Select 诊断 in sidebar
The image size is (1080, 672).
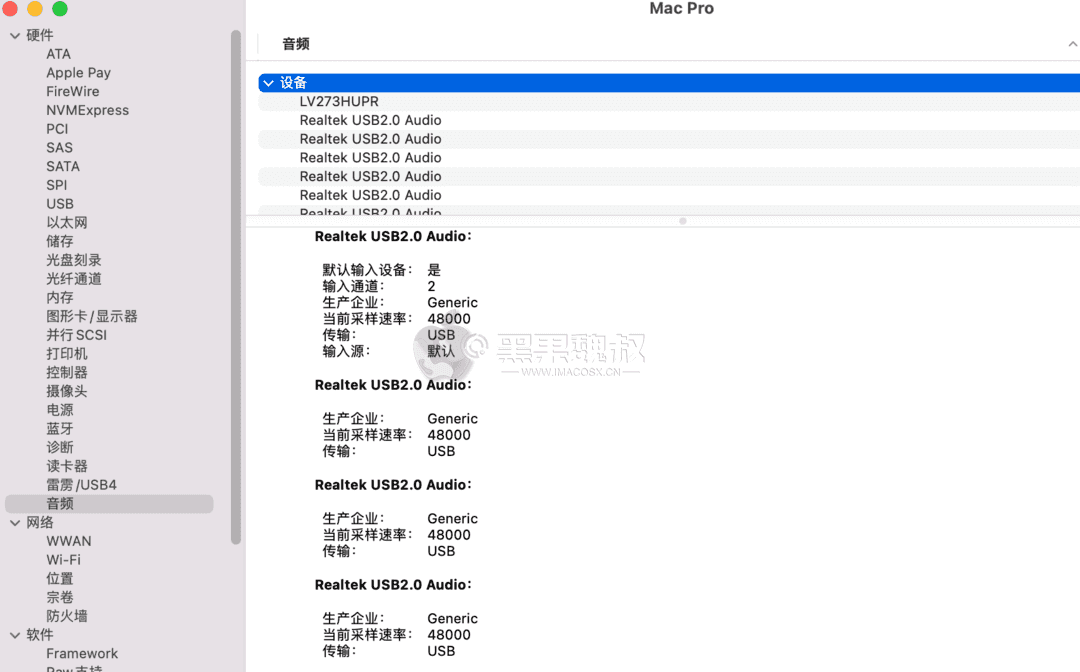pos(60,448)
